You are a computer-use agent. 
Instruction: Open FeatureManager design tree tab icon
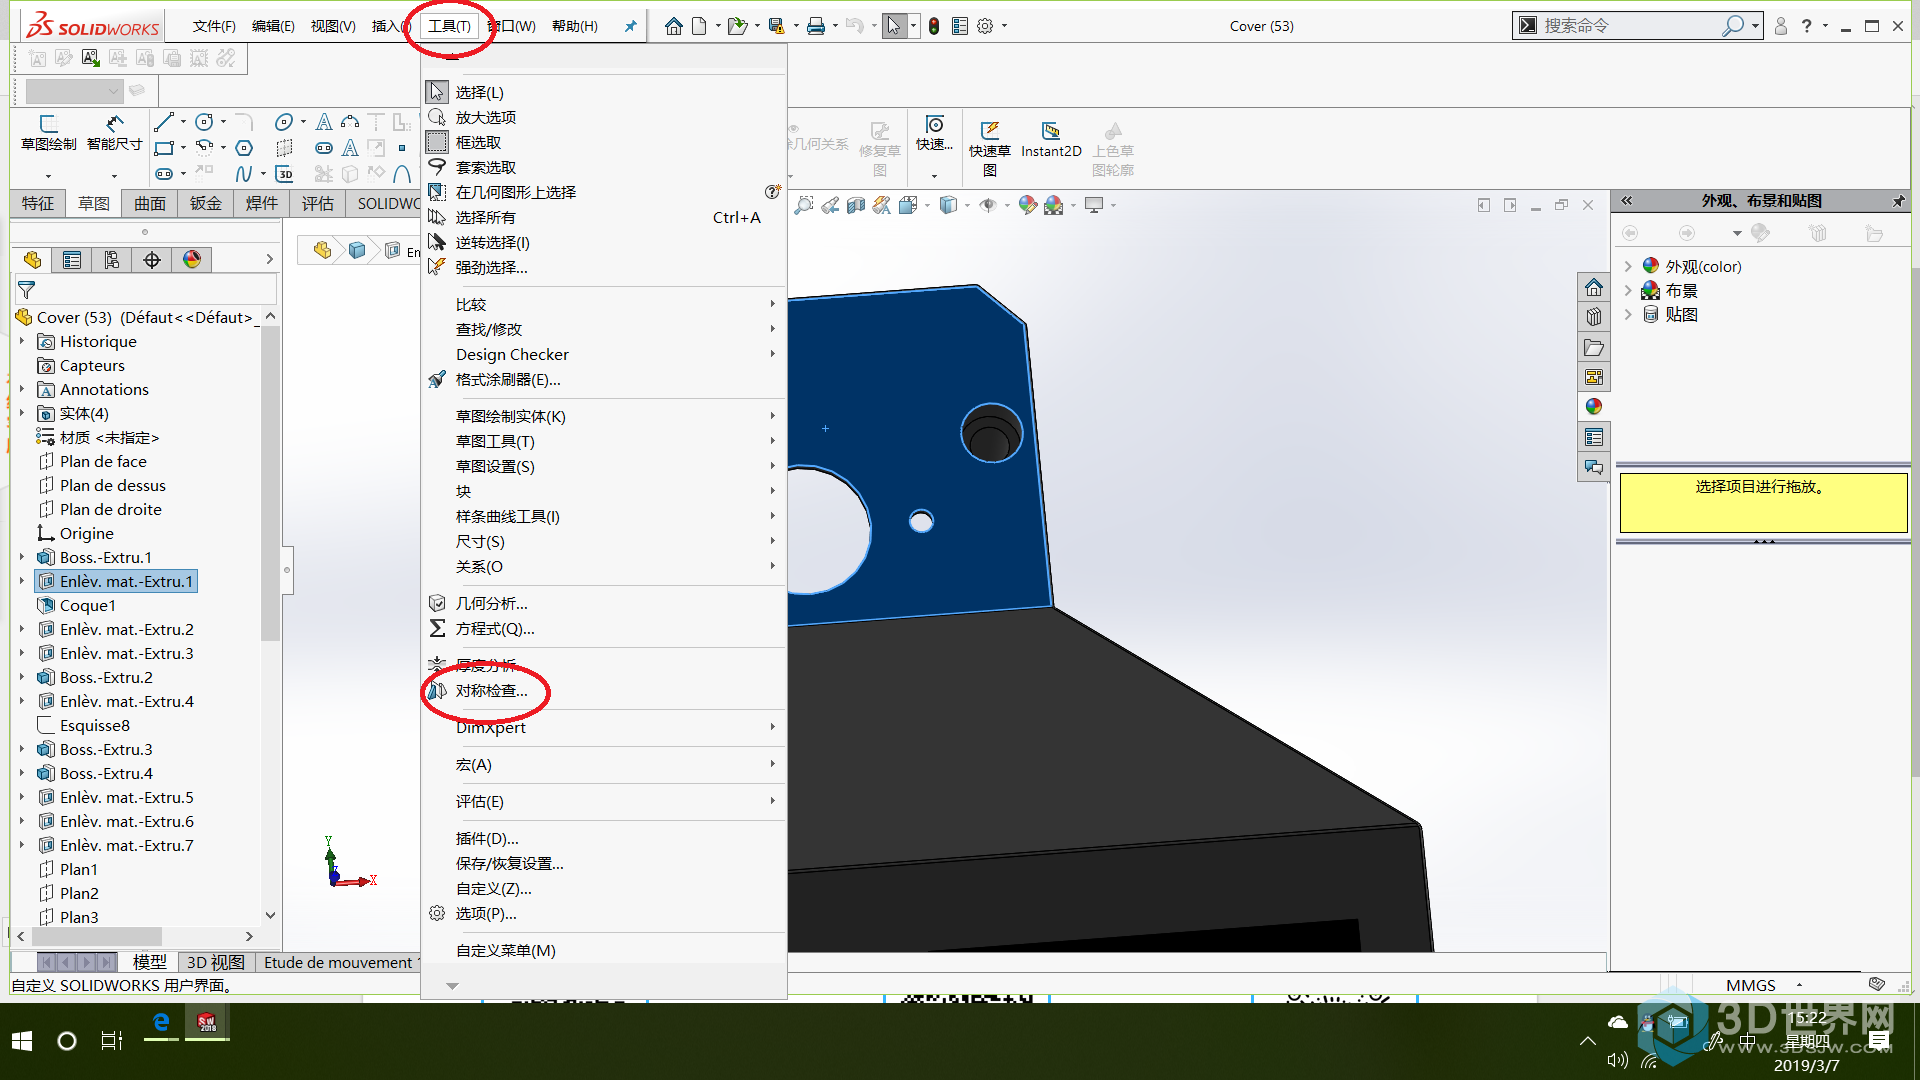click(x=32, y=260)
